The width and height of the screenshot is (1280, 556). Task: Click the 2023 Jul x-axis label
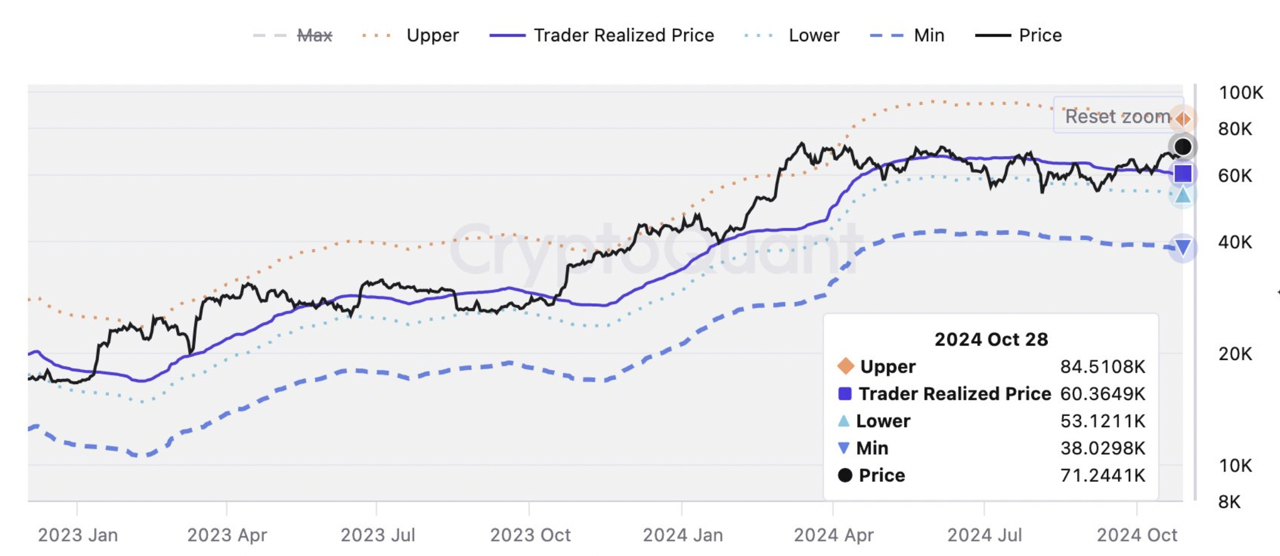(x=380, y=535)
